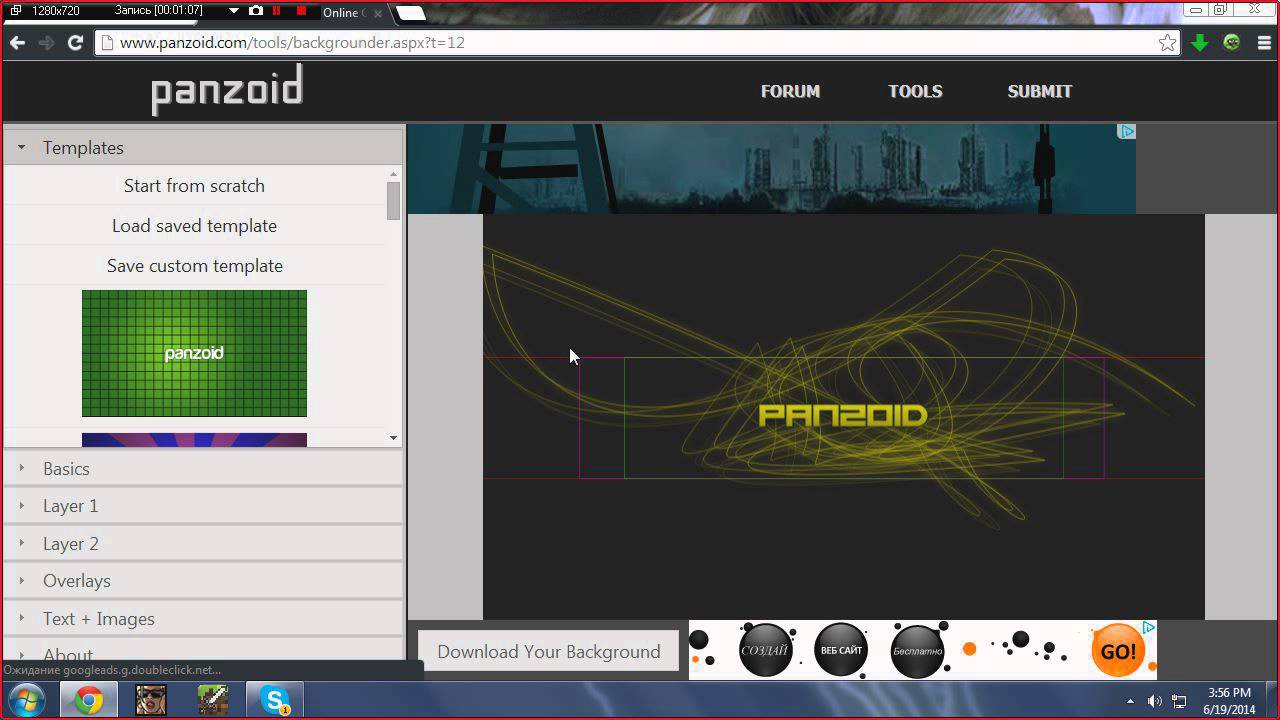
Task: Open the Minecraft taskbar icon
Action: [213, 700]
